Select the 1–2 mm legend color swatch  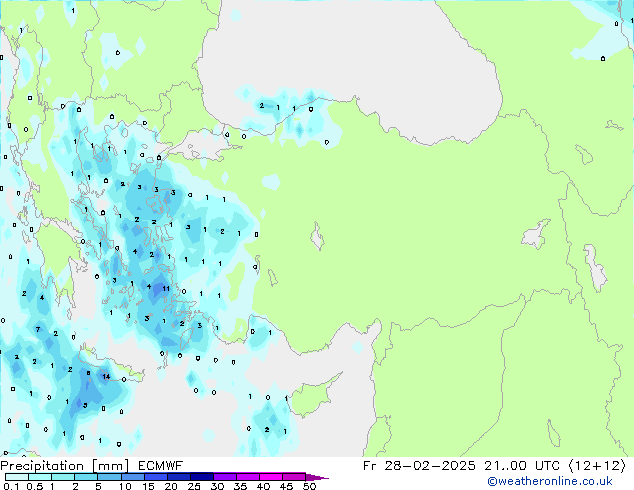63,477
